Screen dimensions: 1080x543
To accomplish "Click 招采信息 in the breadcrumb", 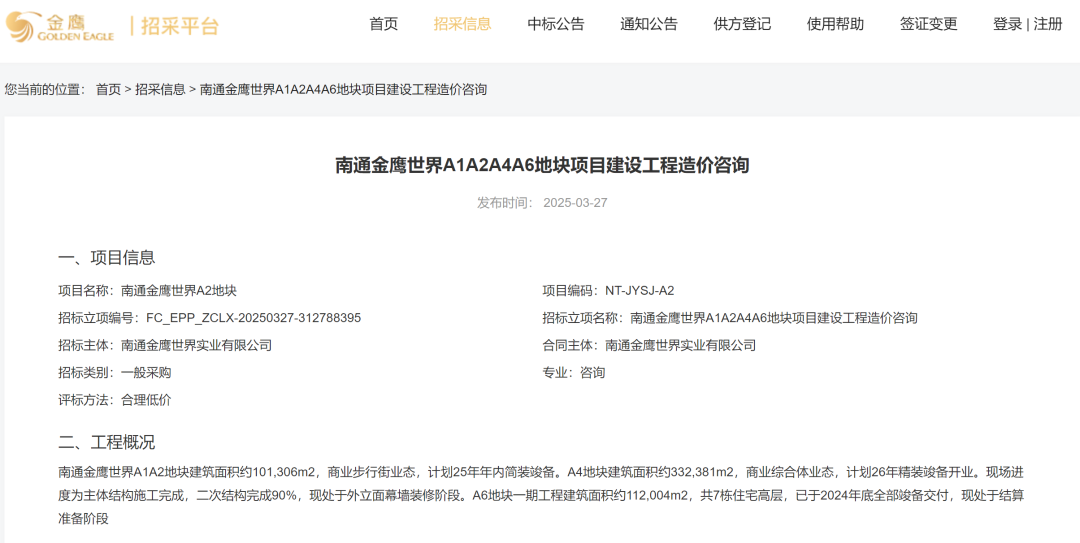I will click(x=160, y=90).
